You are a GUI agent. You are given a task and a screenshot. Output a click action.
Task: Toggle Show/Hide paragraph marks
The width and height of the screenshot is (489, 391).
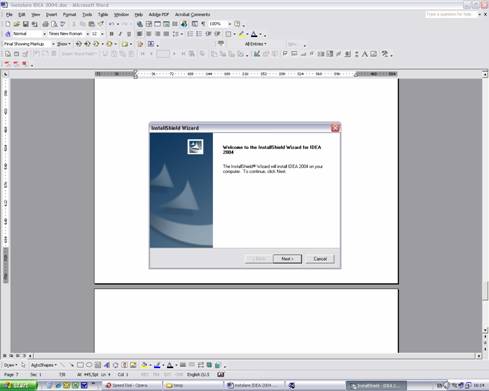coord(203,24)
